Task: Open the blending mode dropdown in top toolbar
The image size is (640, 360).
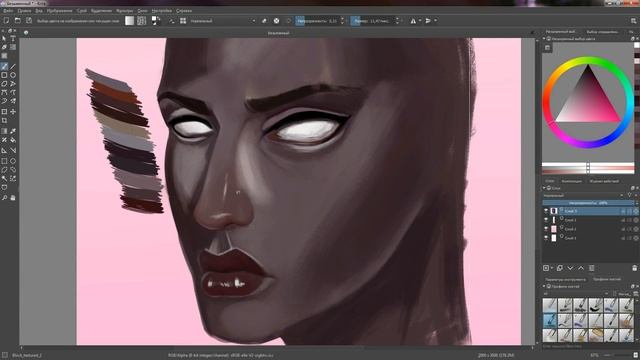Action: click(223, 20)
